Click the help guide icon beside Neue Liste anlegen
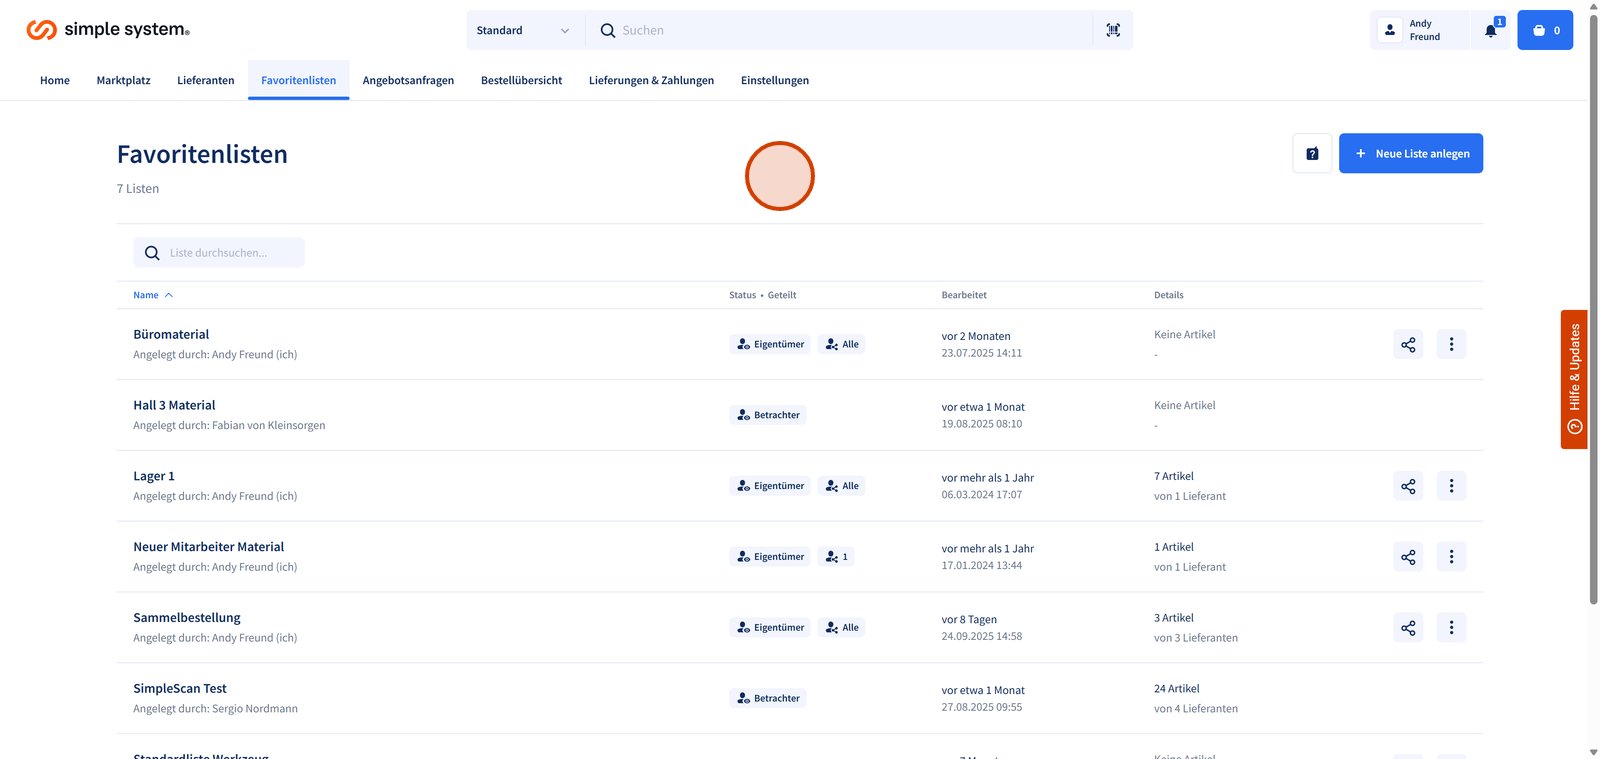Viewport: 1600px width, 759px height. 1312,154
